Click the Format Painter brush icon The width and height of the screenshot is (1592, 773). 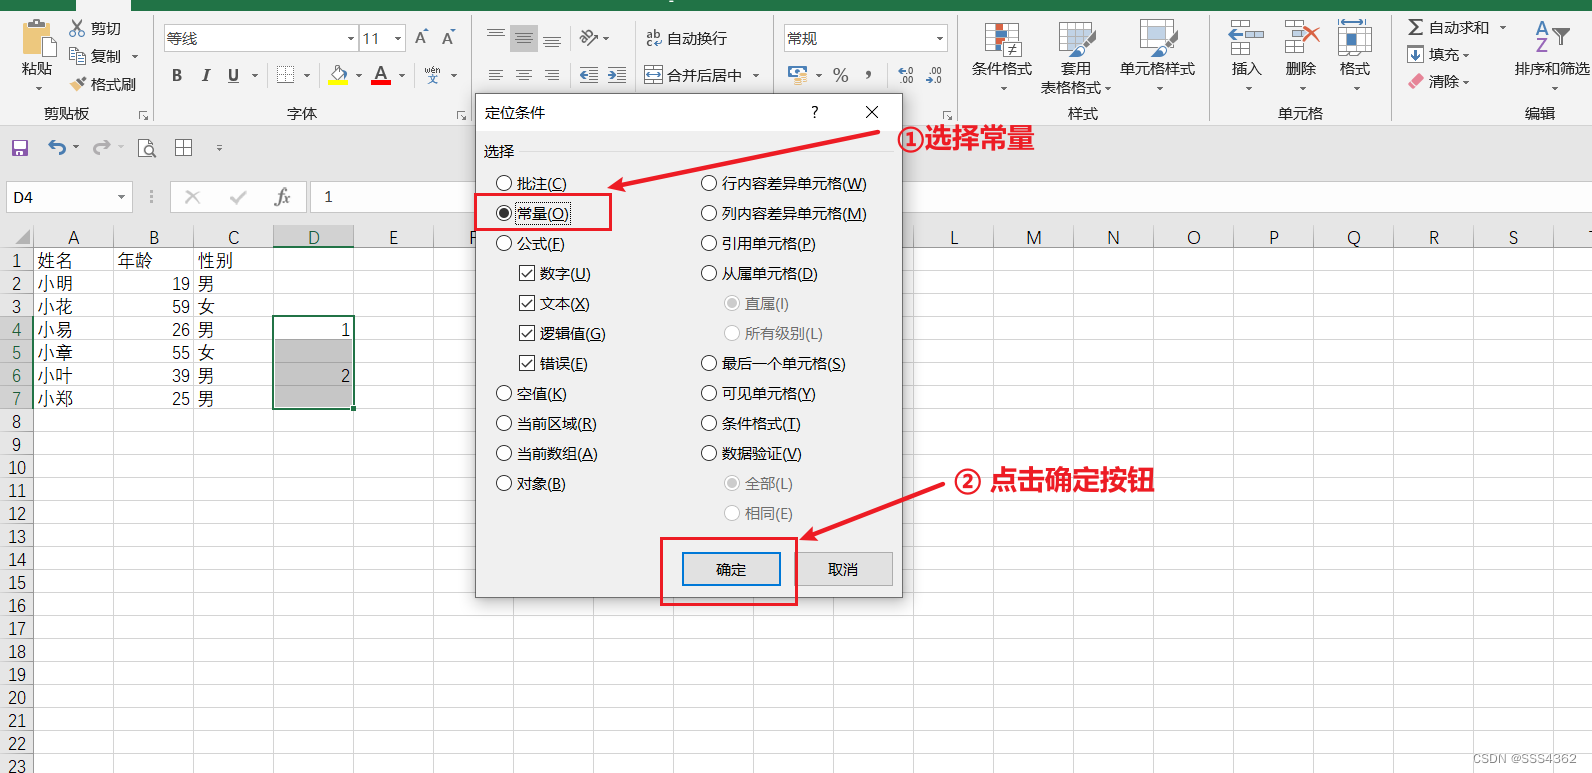77,84
